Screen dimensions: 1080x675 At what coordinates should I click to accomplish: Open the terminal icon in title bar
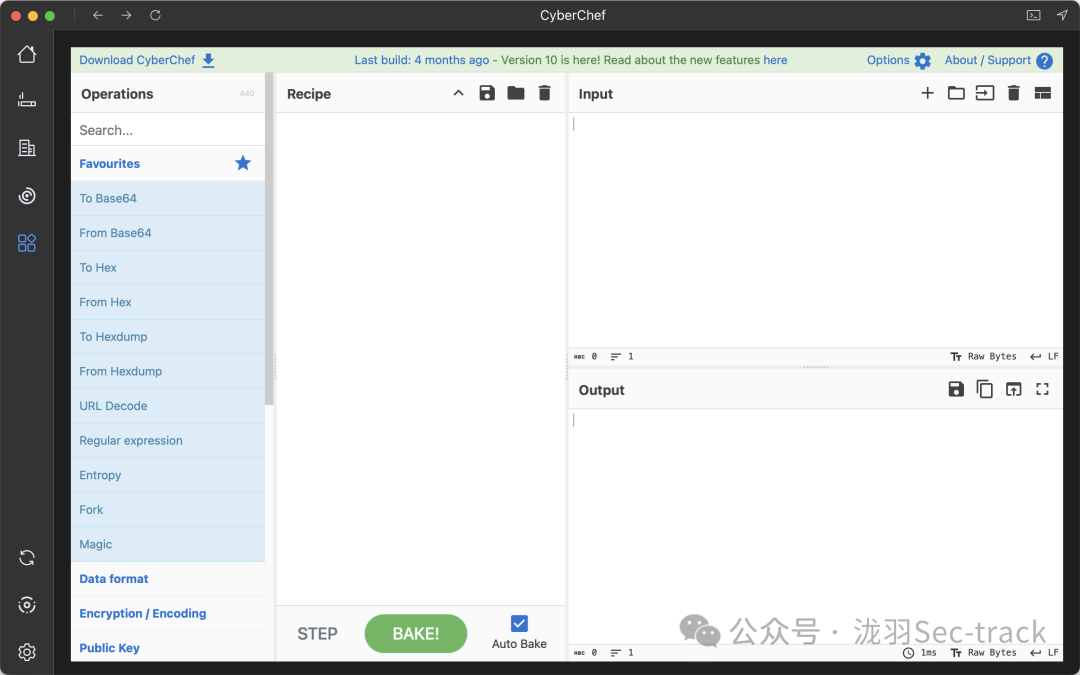click(x=1033, y=15)
